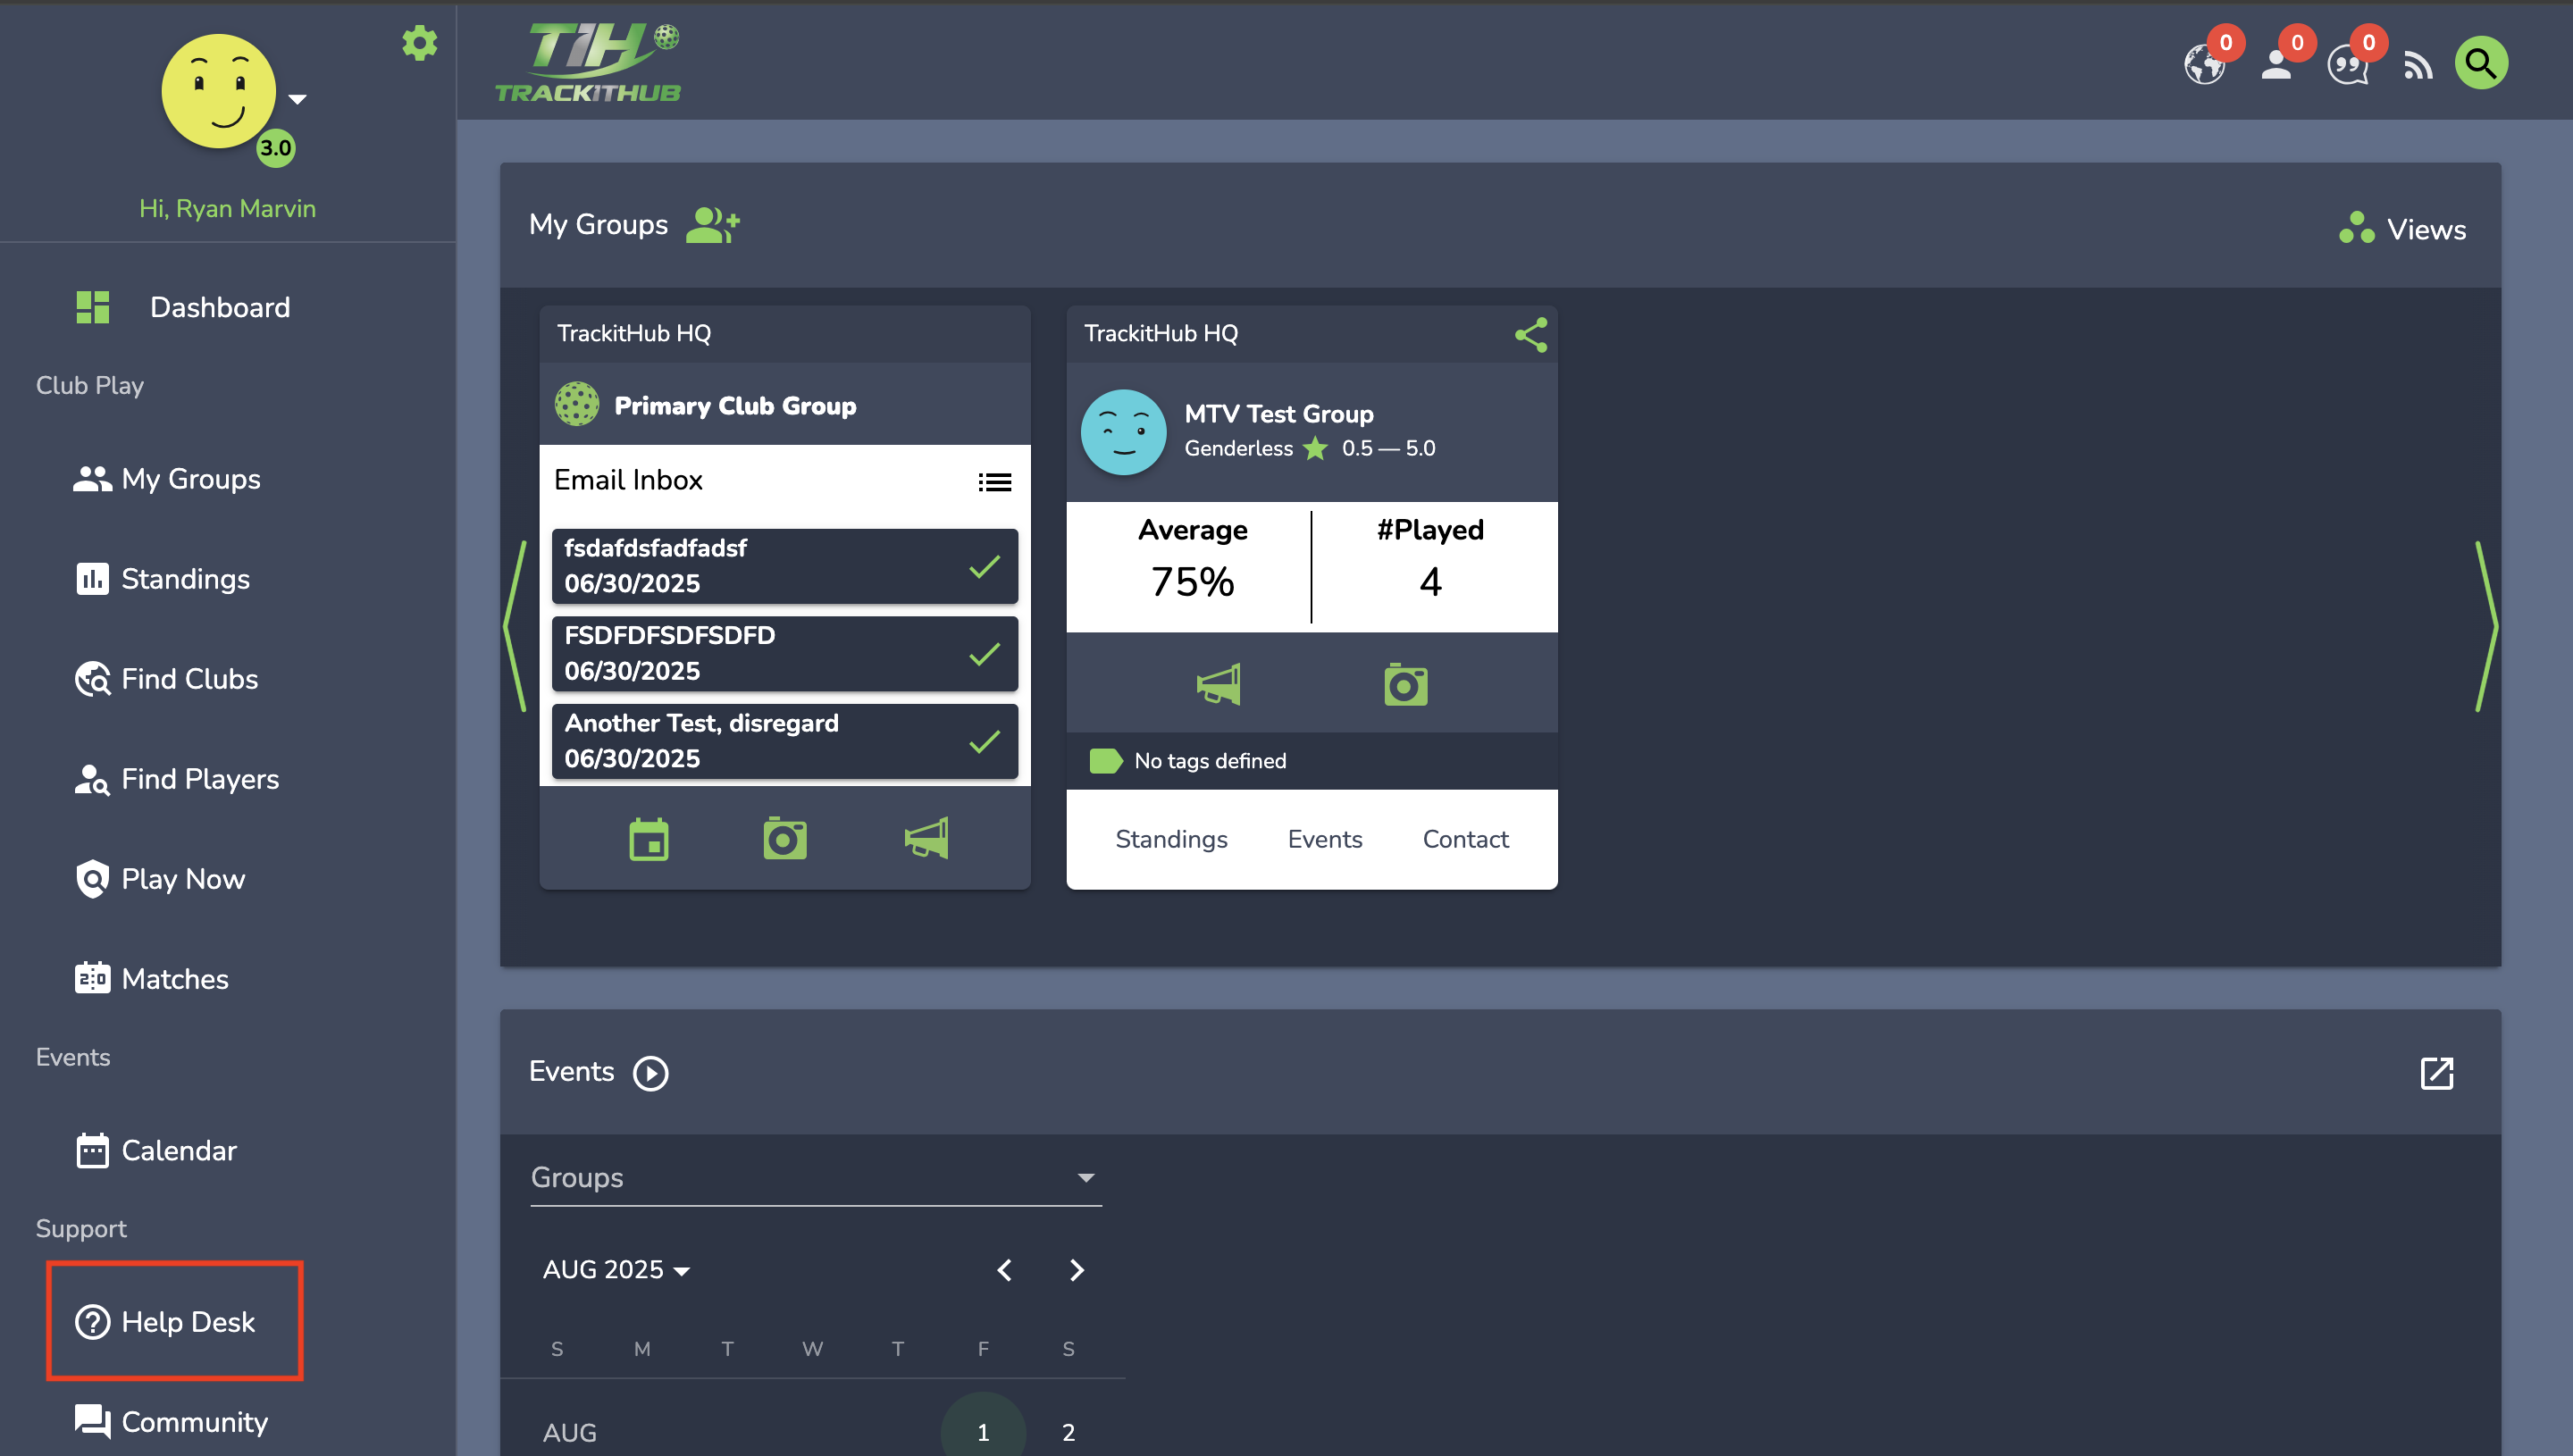Expand the profile avatar dropdown arrow
2573x1456 pixels.
coord(297,99)
